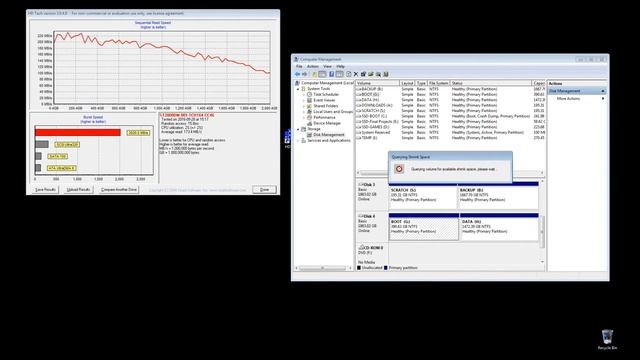Click Compare Another Drive in HD Tach
The height and width of the screenshot is (360, 640).
pyautogui.click(x=119, y=190)
